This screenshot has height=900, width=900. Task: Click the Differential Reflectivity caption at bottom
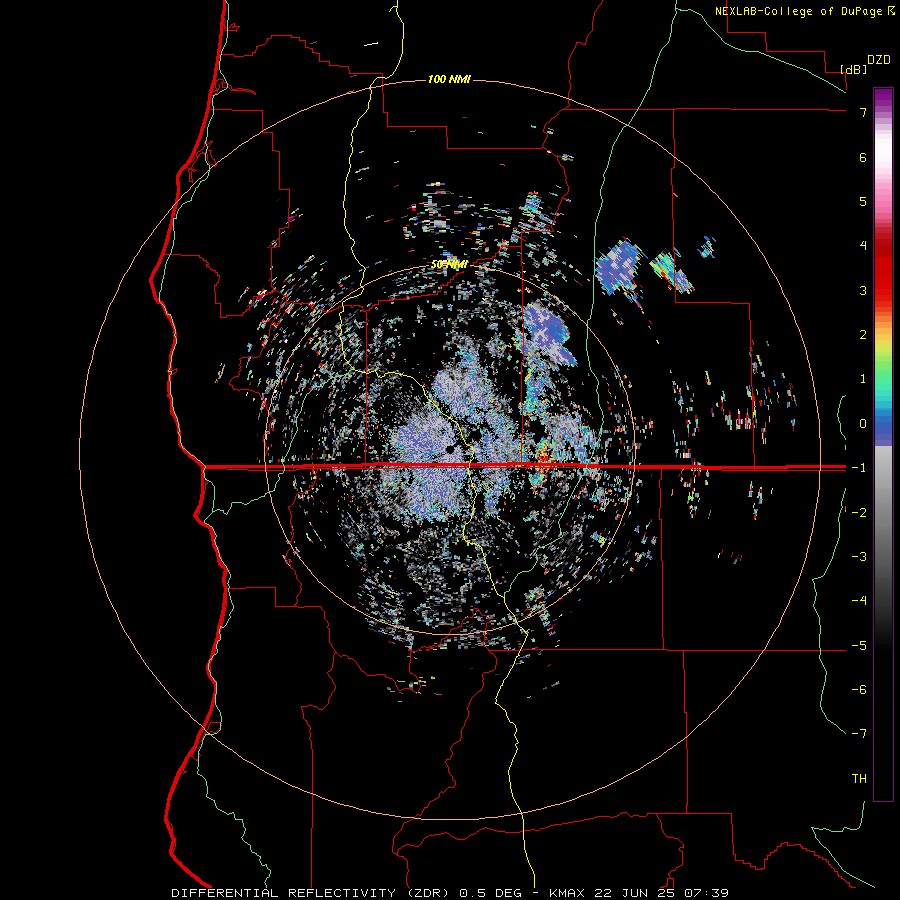pos(450,893)
